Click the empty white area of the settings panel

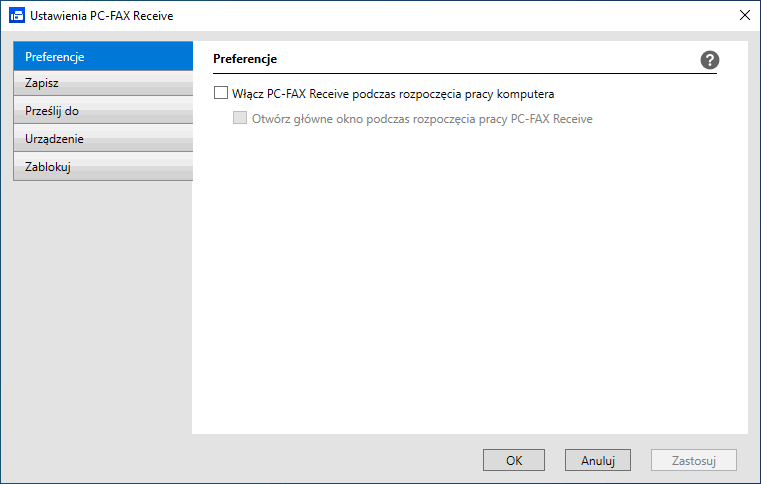470,290
